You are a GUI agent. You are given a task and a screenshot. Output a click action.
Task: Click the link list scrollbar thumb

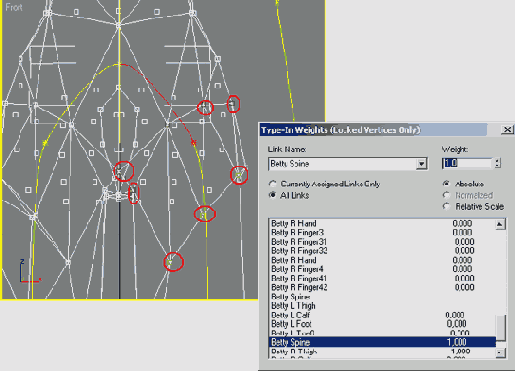coord(501,327)
